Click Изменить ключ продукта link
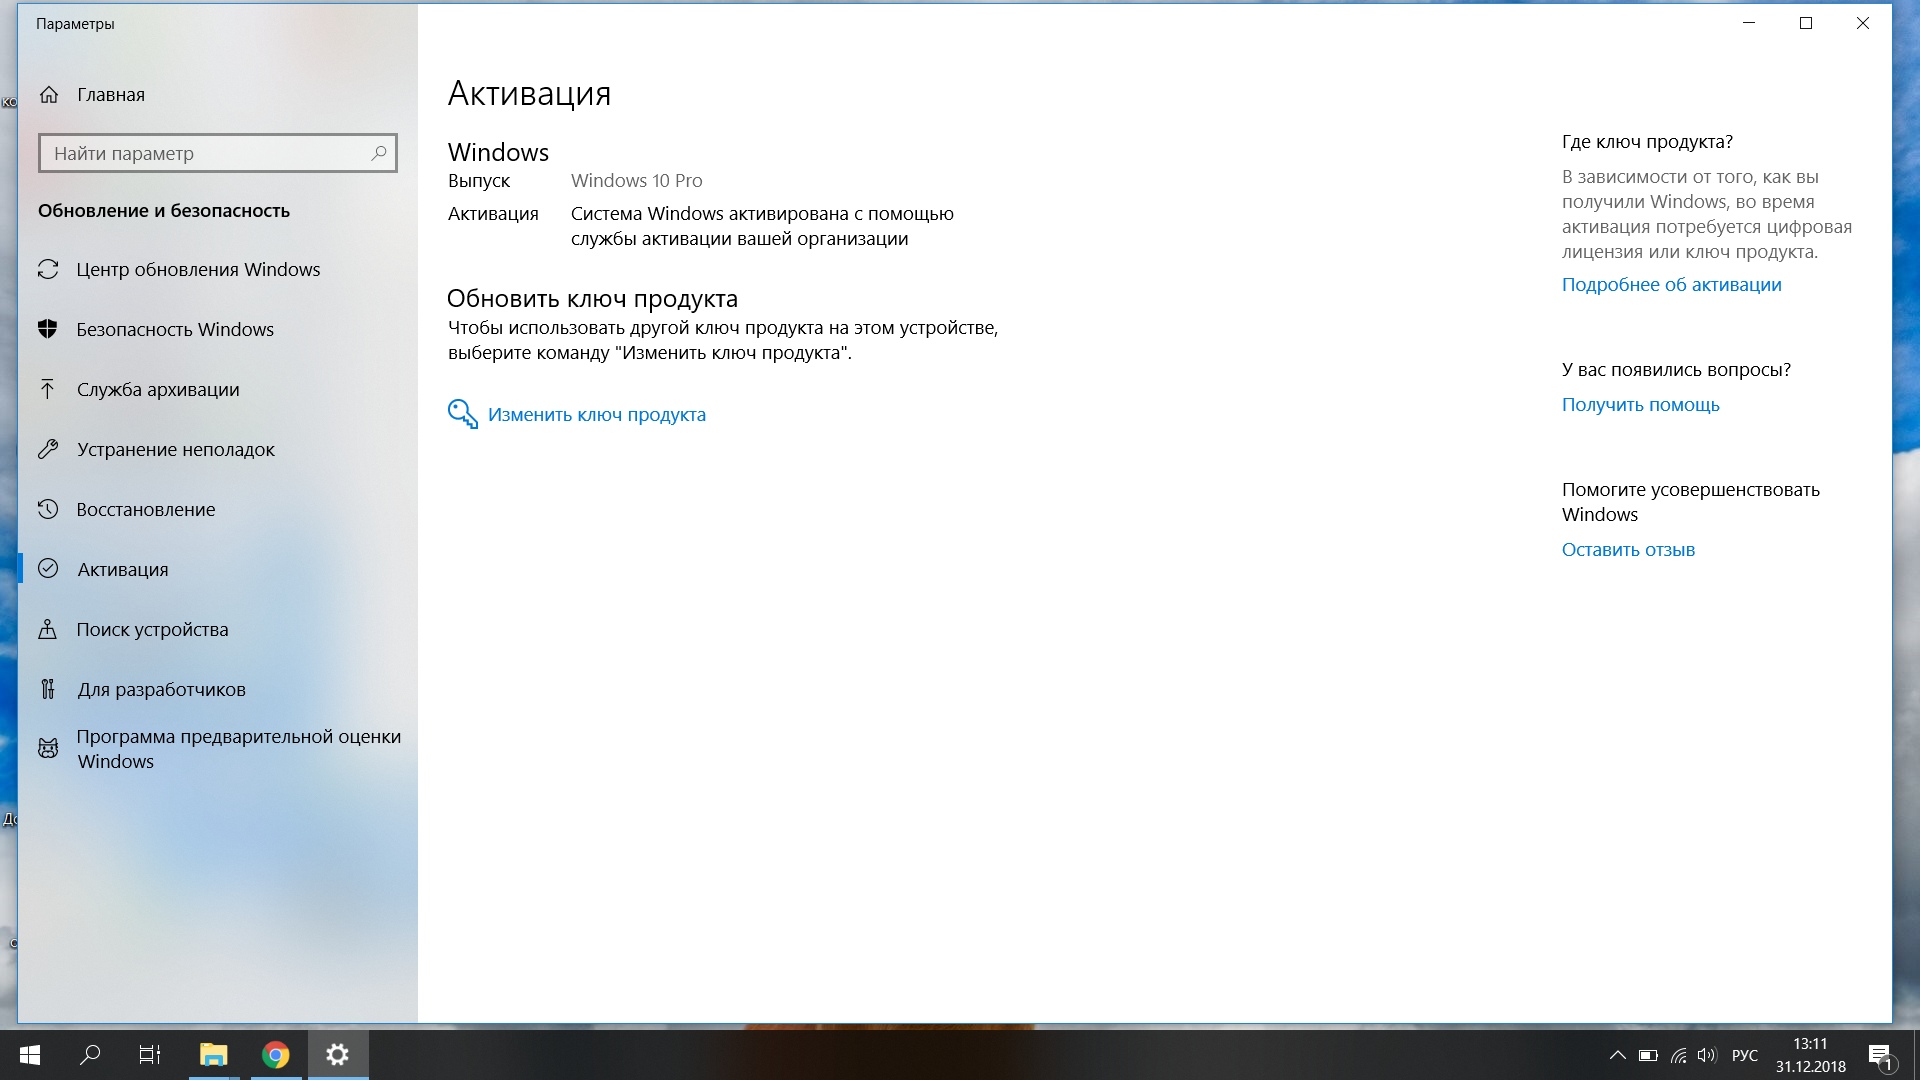1920x1080 pixels. [597, 414]
